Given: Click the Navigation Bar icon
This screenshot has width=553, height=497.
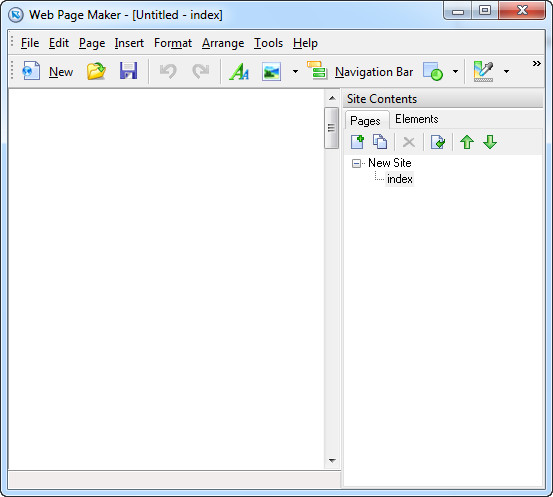Looking at the screenshot, I should [317, 70].
